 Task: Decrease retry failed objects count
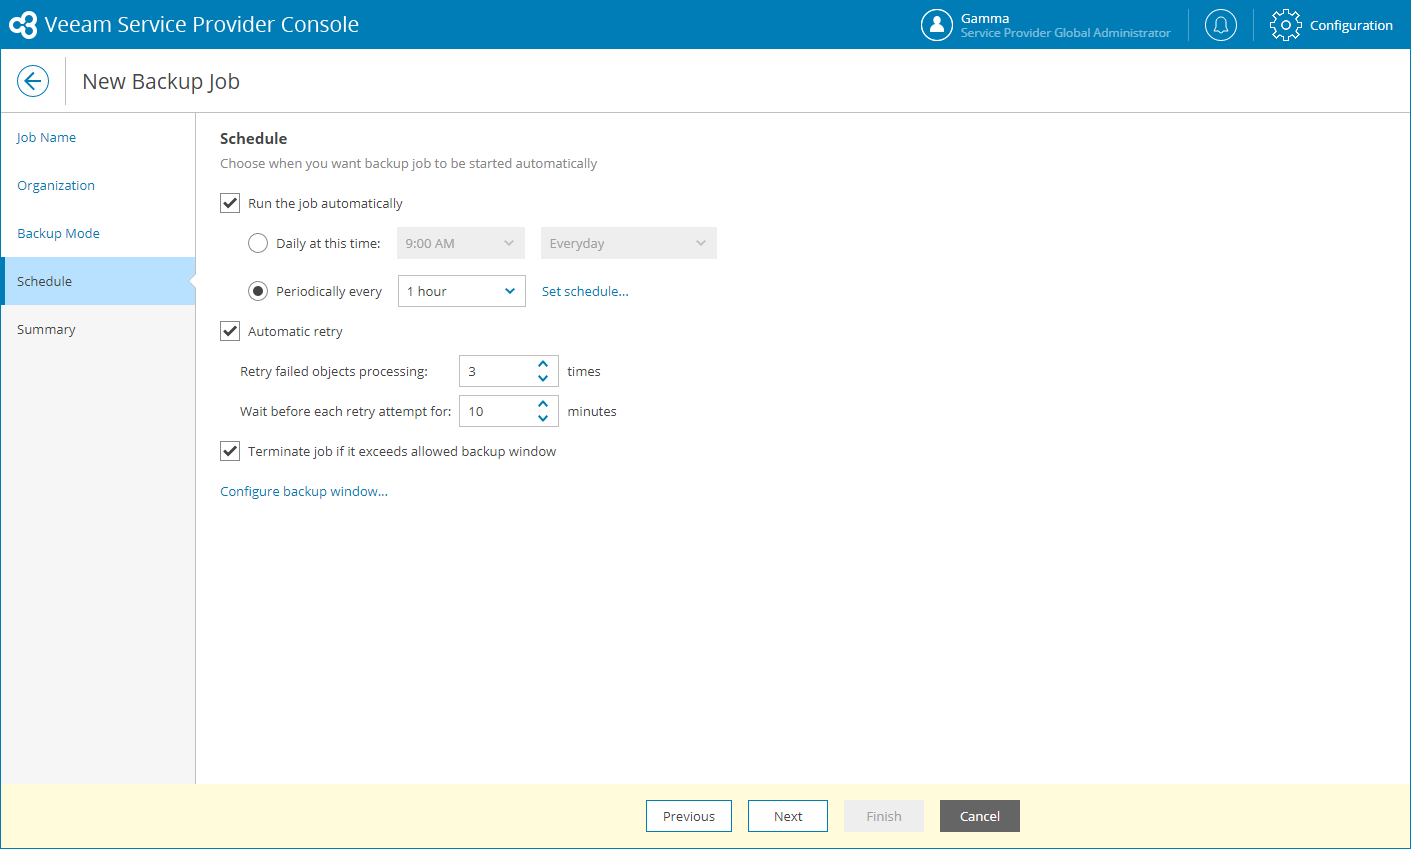pyautogui.click(x=543, y=378)
